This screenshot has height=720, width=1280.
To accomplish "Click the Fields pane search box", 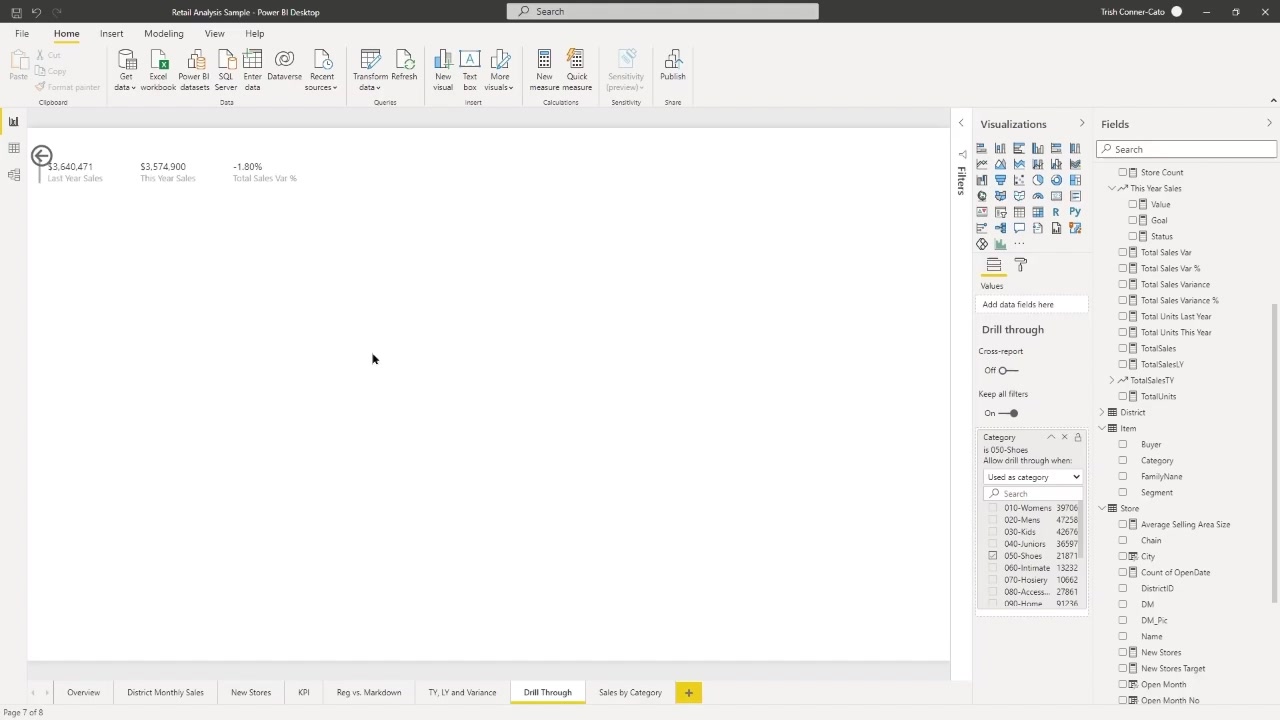I will point(1186,149).
